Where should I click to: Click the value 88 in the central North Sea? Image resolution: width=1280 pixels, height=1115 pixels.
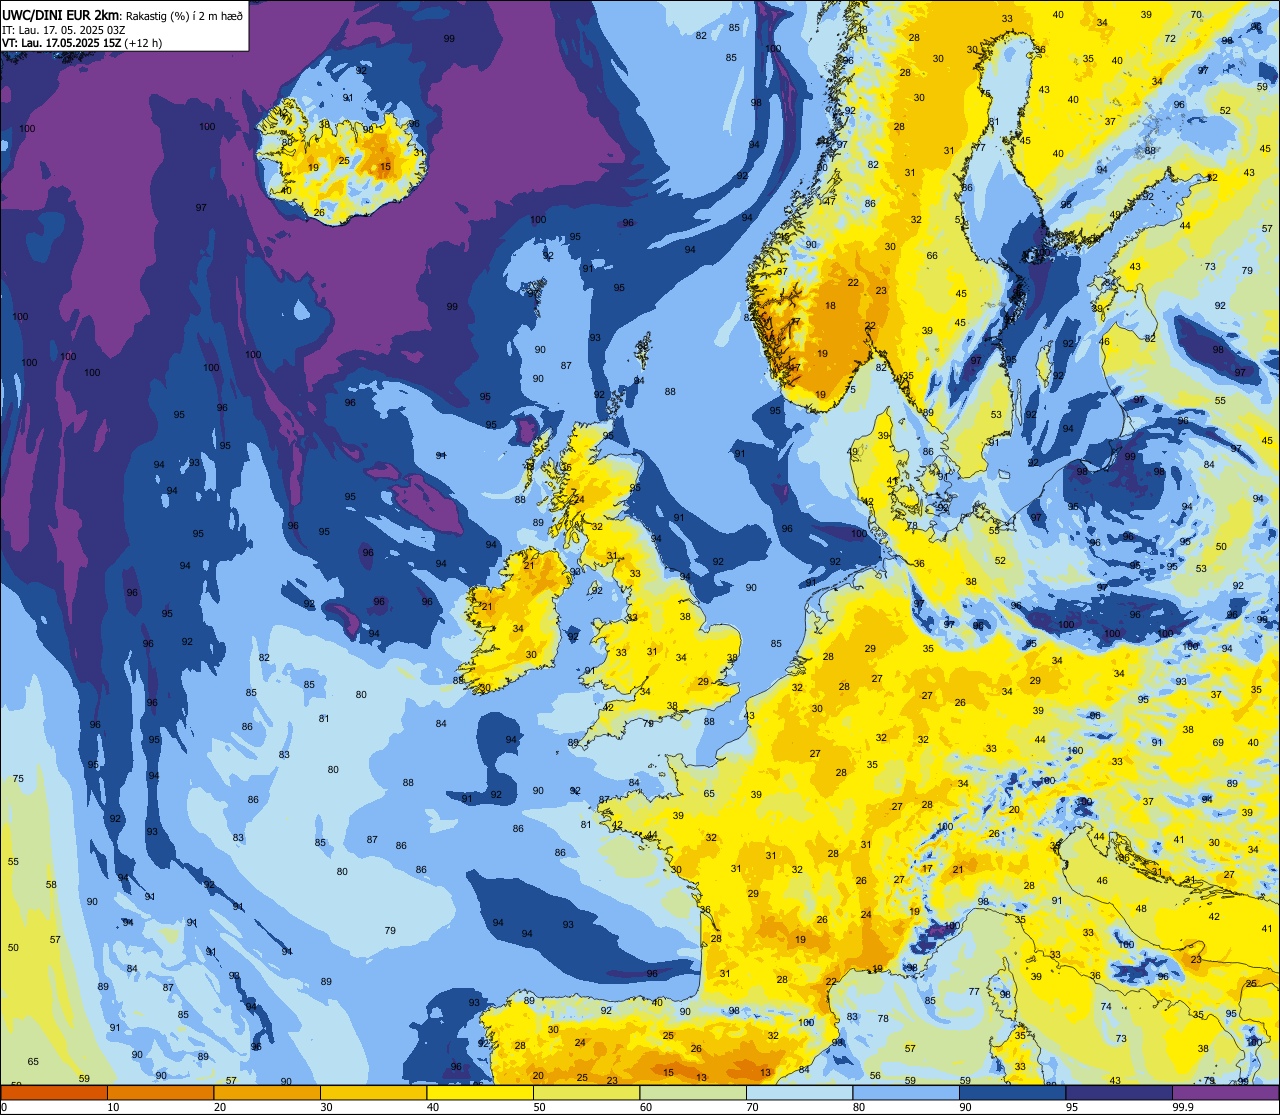click(x=670, y=392)
